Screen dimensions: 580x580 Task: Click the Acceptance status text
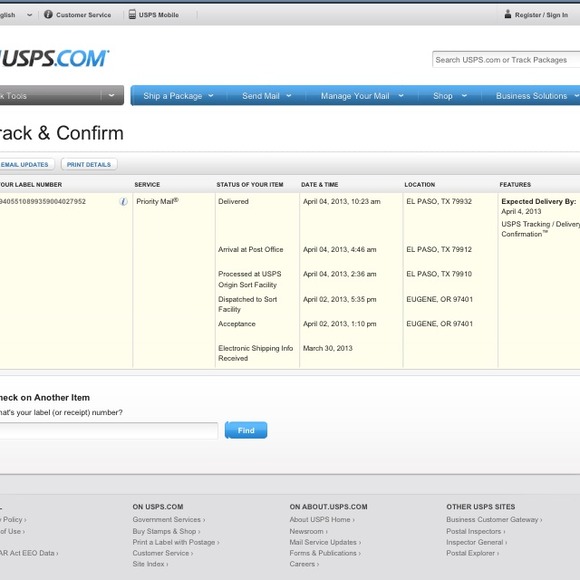pyautogui.click(x=237, y=324)
